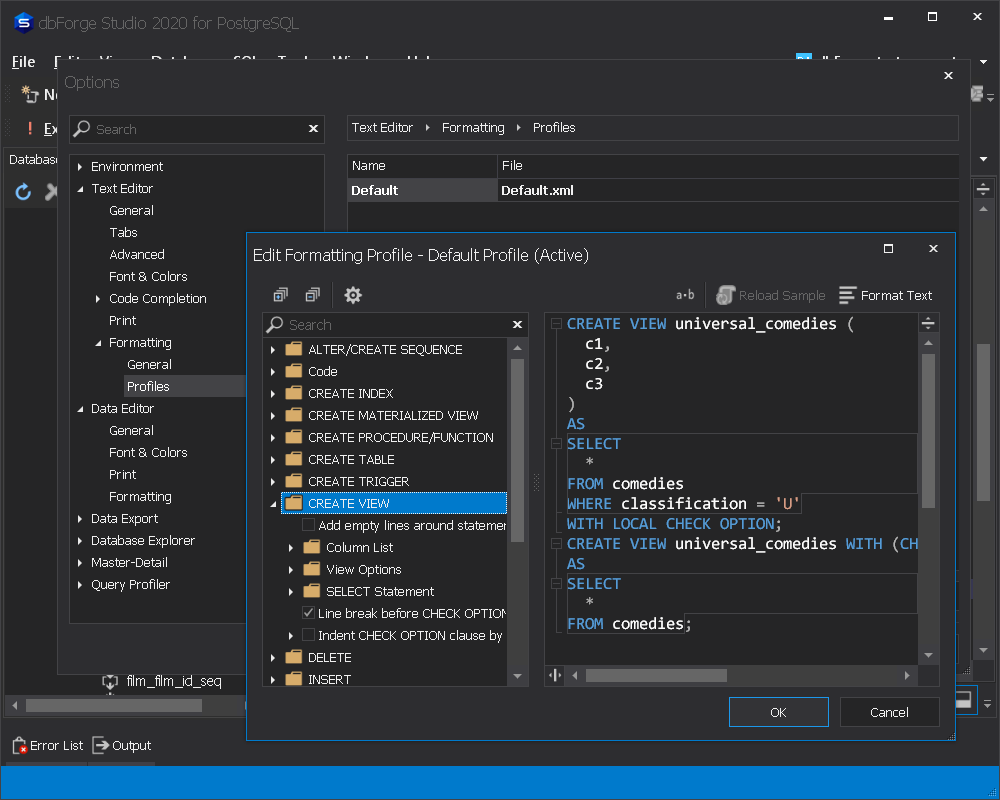This screenshot has height=800, width=1000.
Task: Click Formatting in breadcrumb path
Action: (473, 128)
